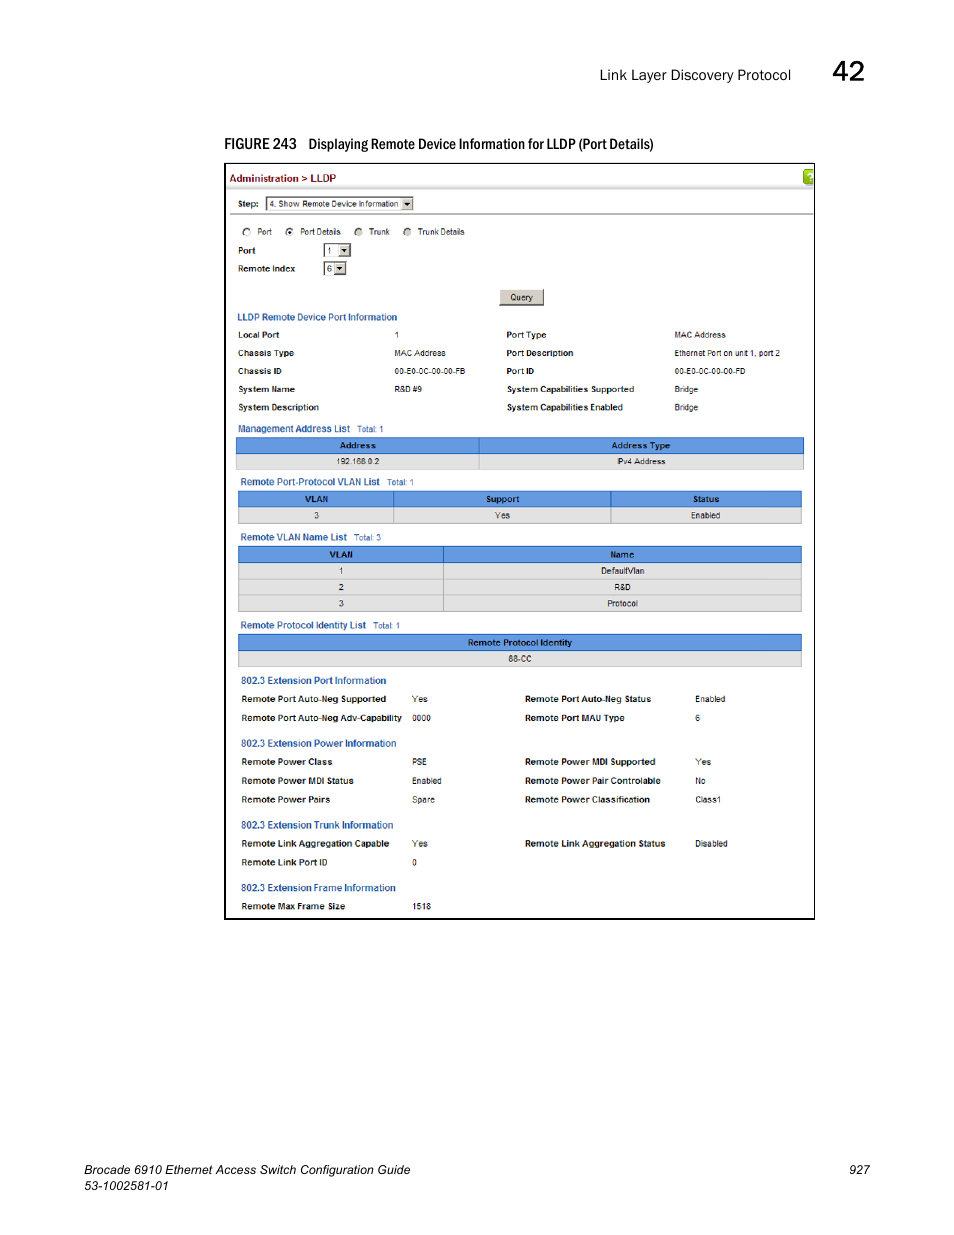Click the Address Type column header
954x1235 pixels.
(x=640, y=446)
